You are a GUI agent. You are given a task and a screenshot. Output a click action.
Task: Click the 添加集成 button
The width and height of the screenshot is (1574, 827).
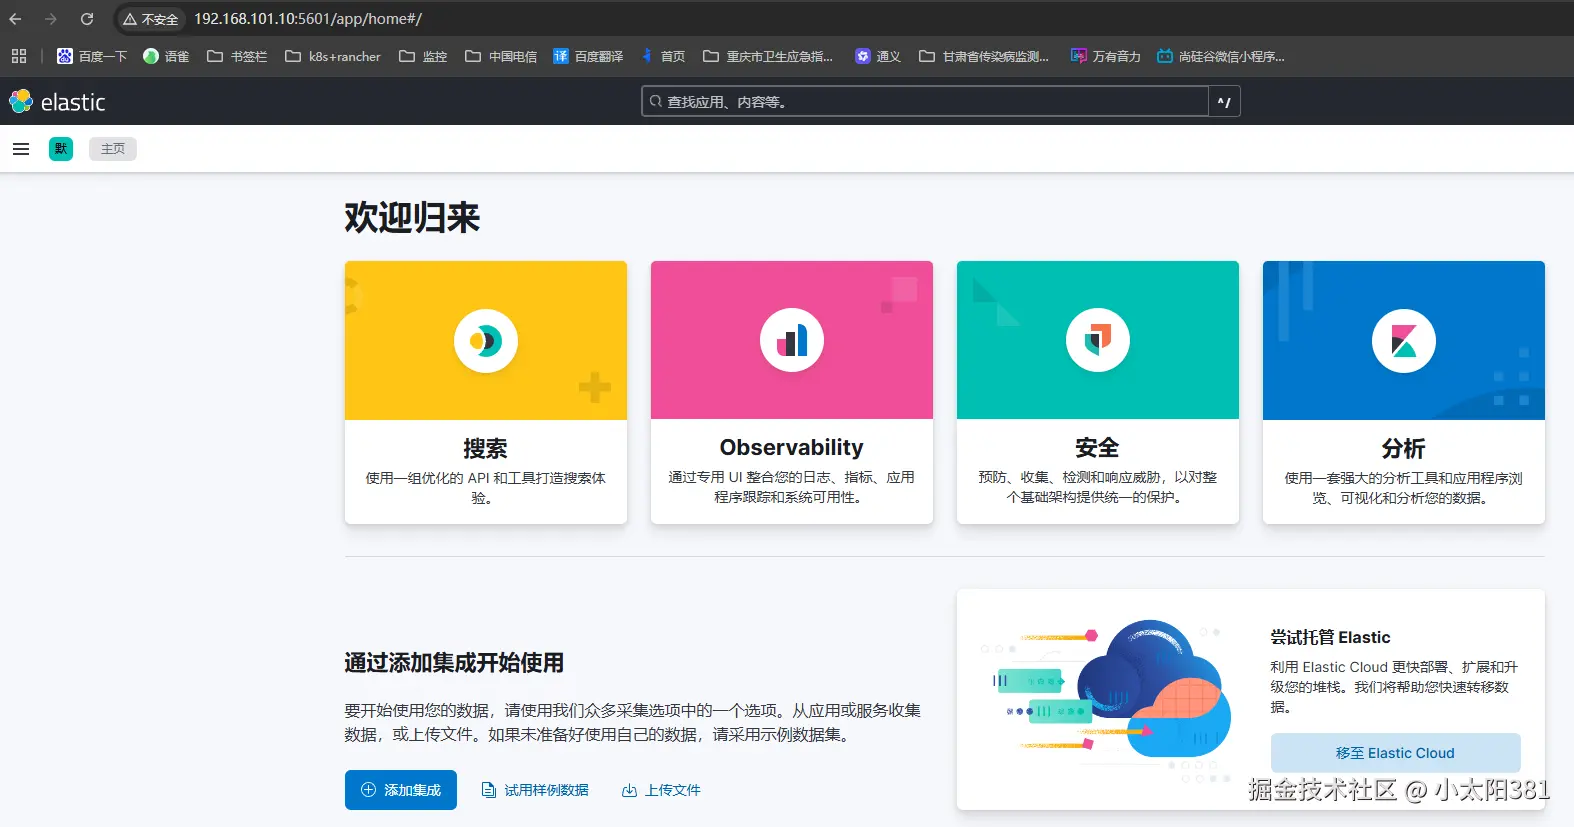pos(401,790)
